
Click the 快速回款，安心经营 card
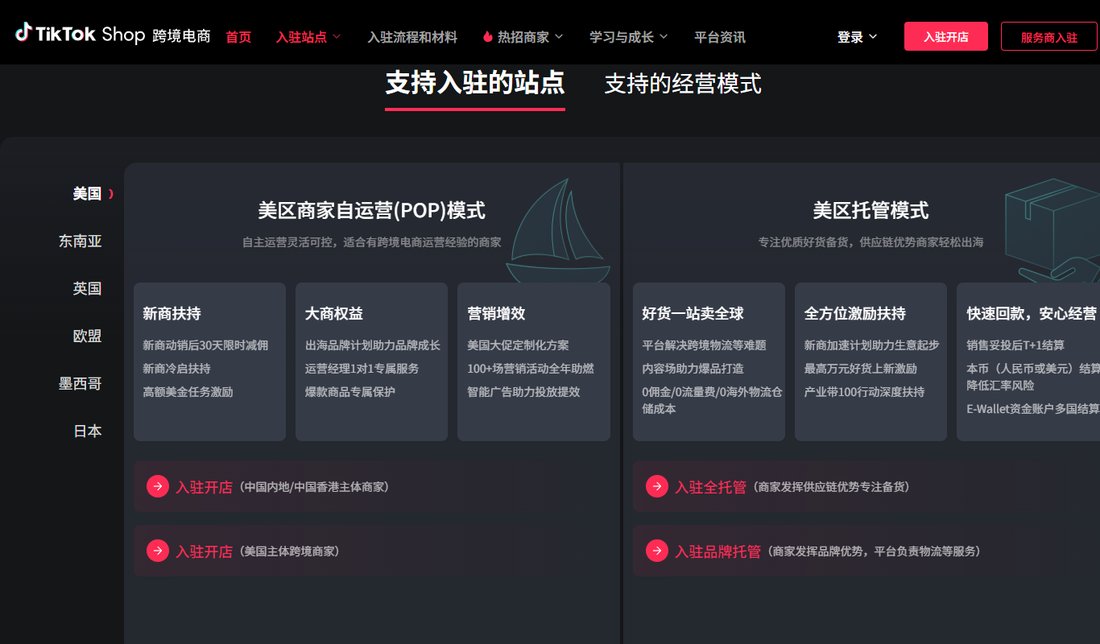click(1028, 361)
